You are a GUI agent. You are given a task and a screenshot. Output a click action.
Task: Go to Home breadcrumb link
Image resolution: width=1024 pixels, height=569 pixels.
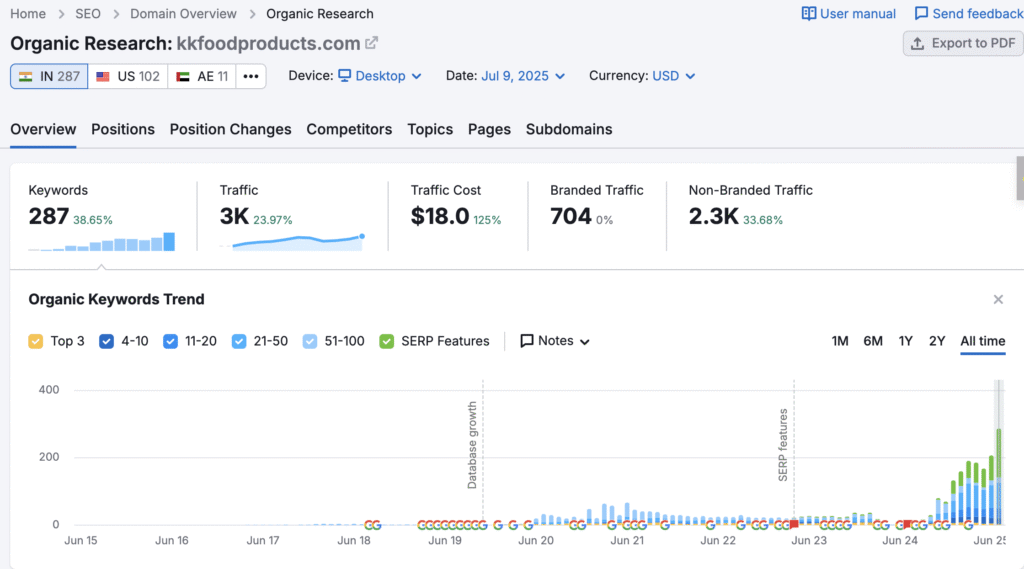coord(28,14)
